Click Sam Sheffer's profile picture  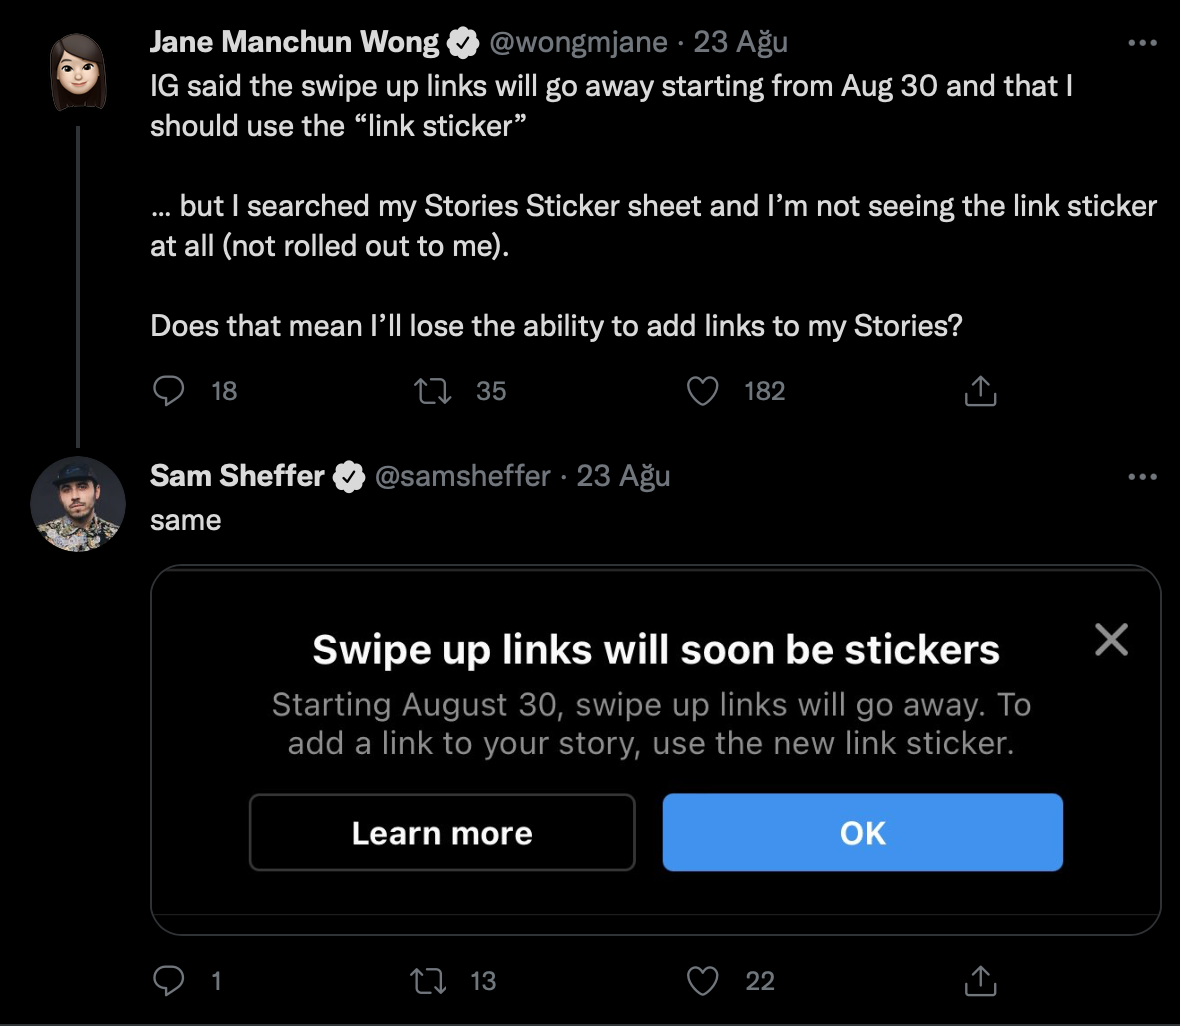78,504
